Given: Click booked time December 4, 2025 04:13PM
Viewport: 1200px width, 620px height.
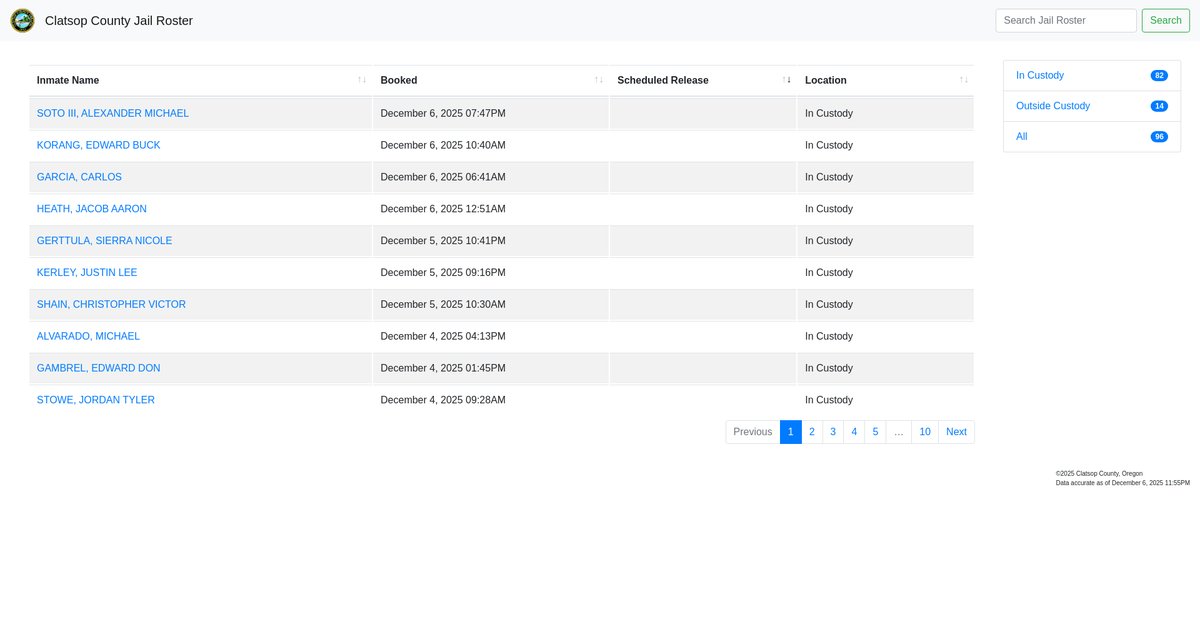Looking at the screenshot, I should pyautogui.click(x=443, y=336).
